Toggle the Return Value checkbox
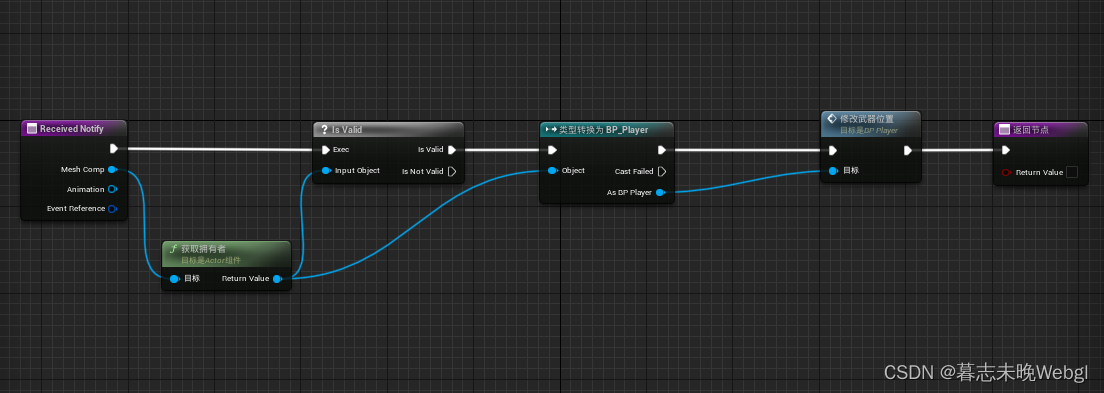This screenshot has height=393, width=1104. coord(1072,172)
